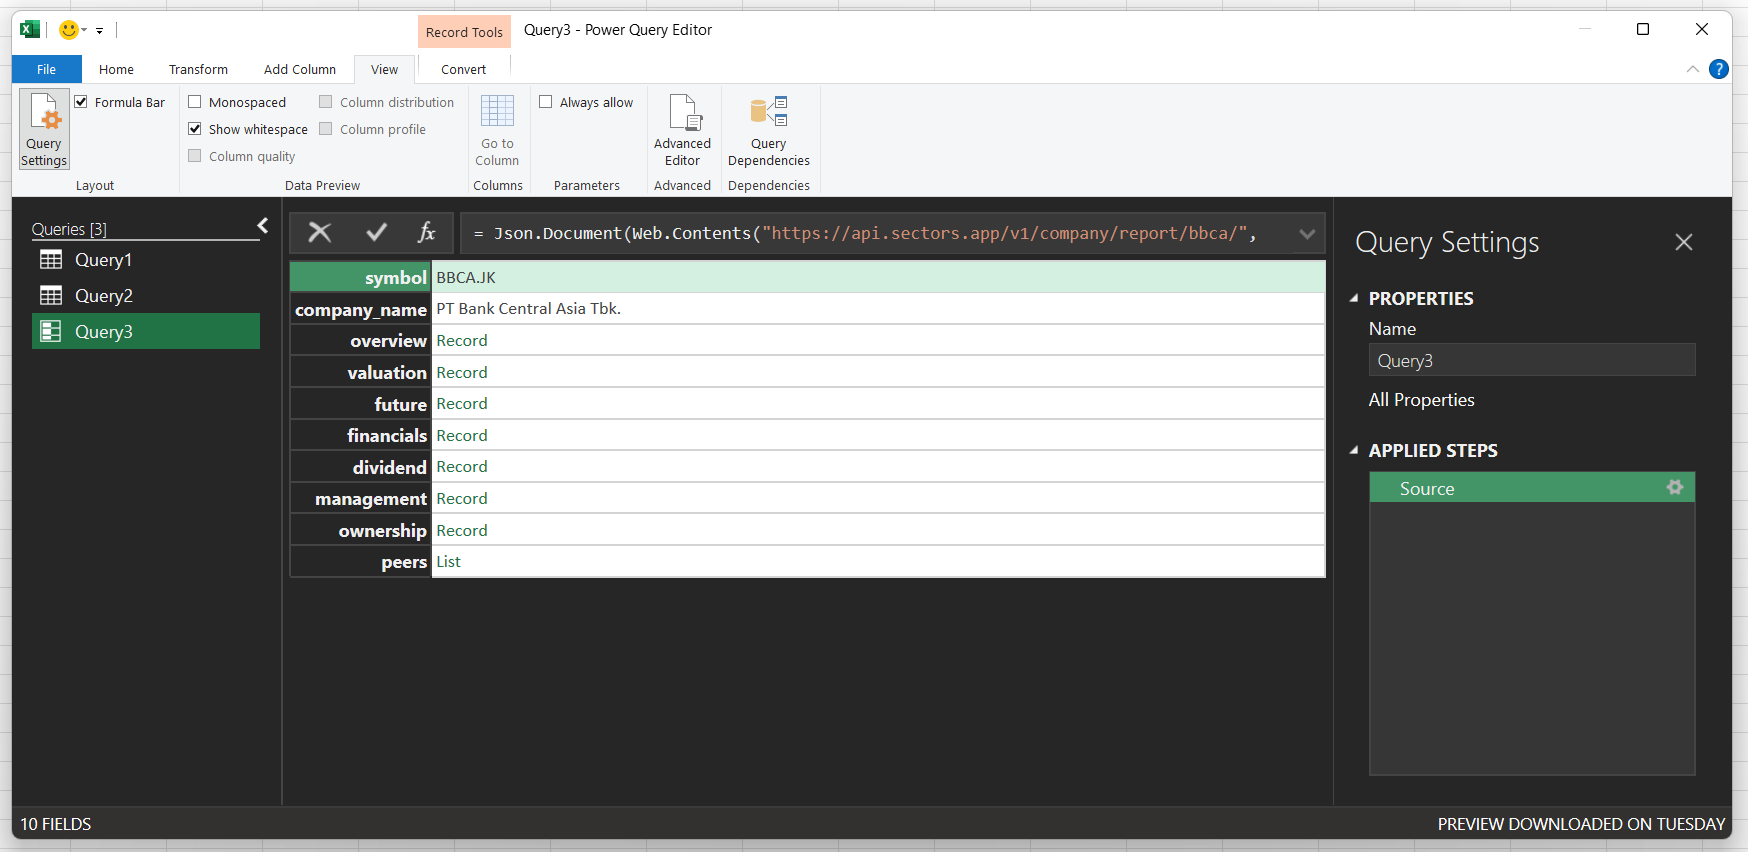Select Query1 in Queries list
Viewport: 1748px width, 852px height.
point(146,260)
